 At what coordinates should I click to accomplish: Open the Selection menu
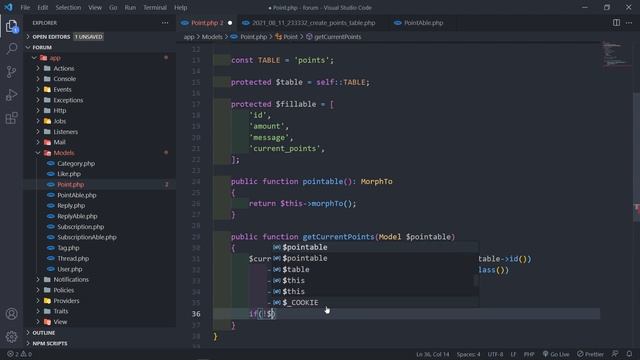(x=68, y=7)
